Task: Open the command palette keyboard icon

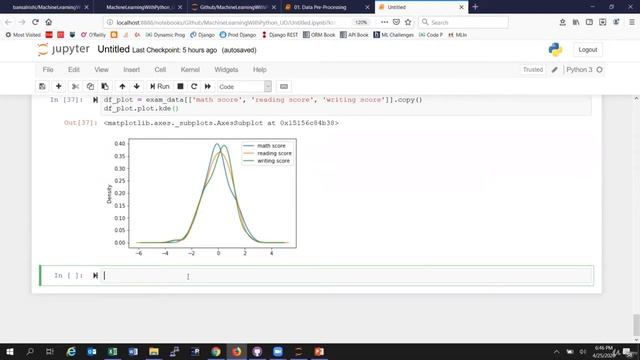Action: point(284,87)
